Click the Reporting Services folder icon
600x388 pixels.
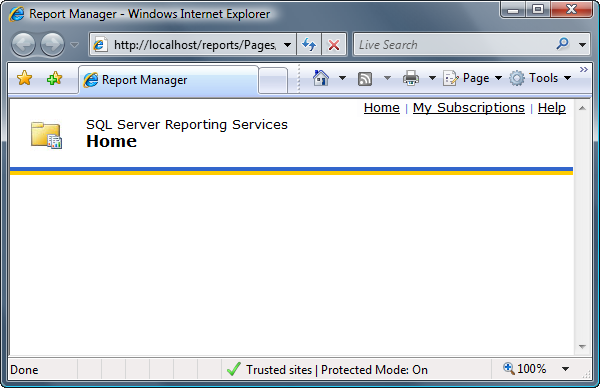click(46, 135)
